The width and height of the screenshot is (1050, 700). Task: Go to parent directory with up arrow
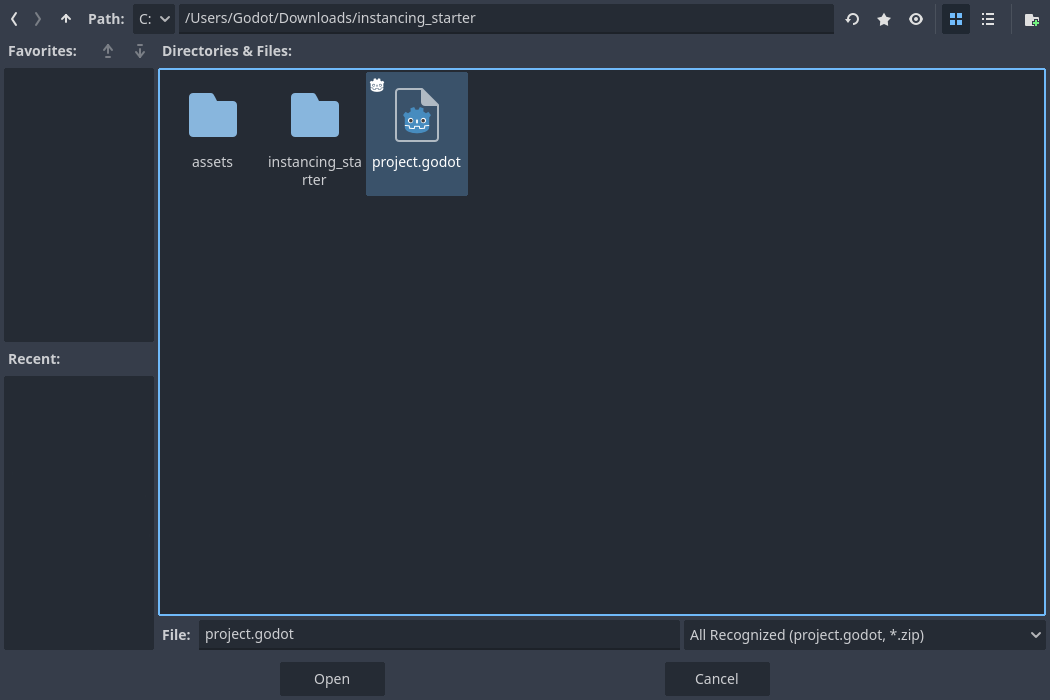(x=65, y=18)
